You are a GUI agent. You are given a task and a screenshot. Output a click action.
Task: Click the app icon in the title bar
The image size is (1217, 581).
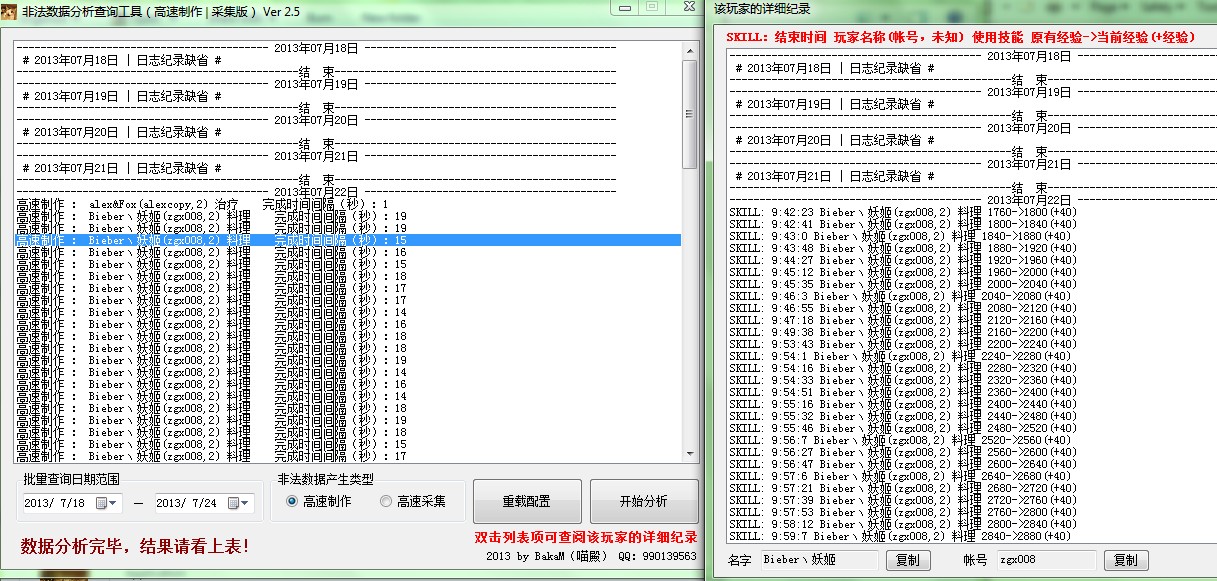click(x=11, y=8)
